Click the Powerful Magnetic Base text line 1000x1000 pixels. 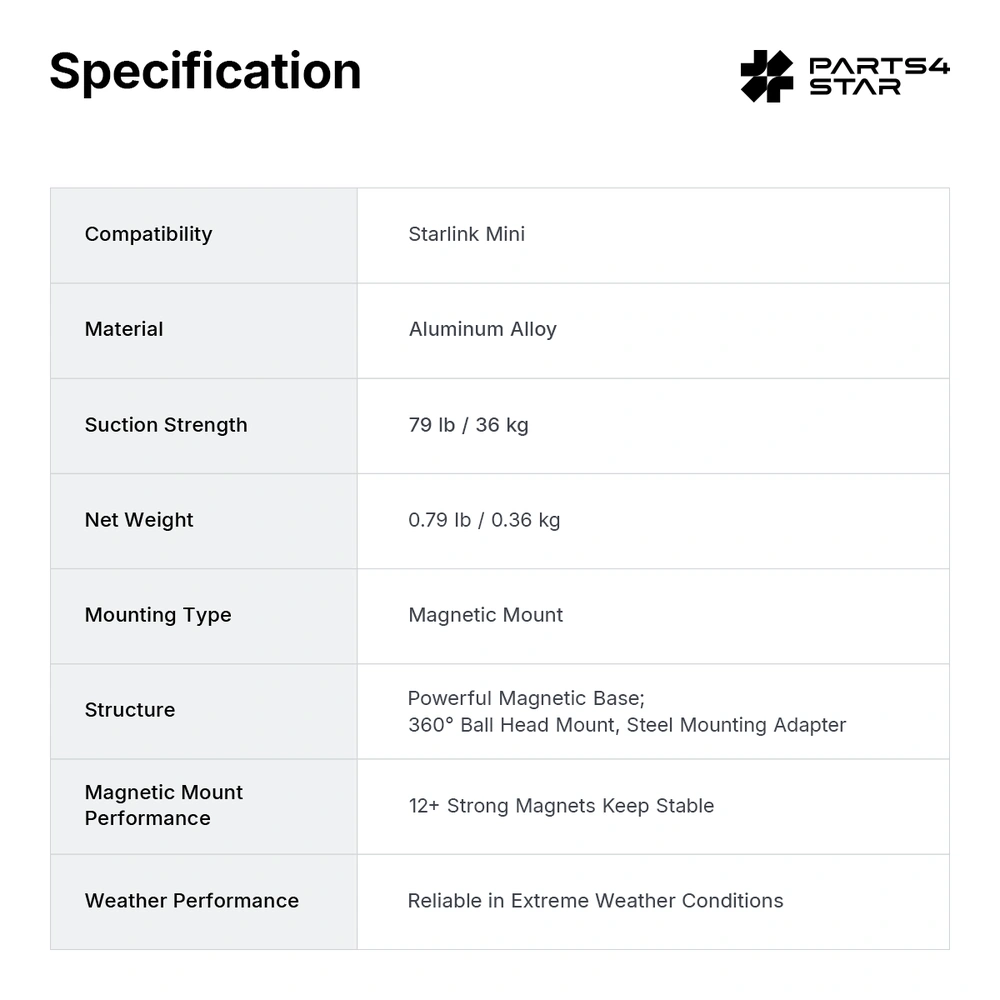tap(526, 698)
